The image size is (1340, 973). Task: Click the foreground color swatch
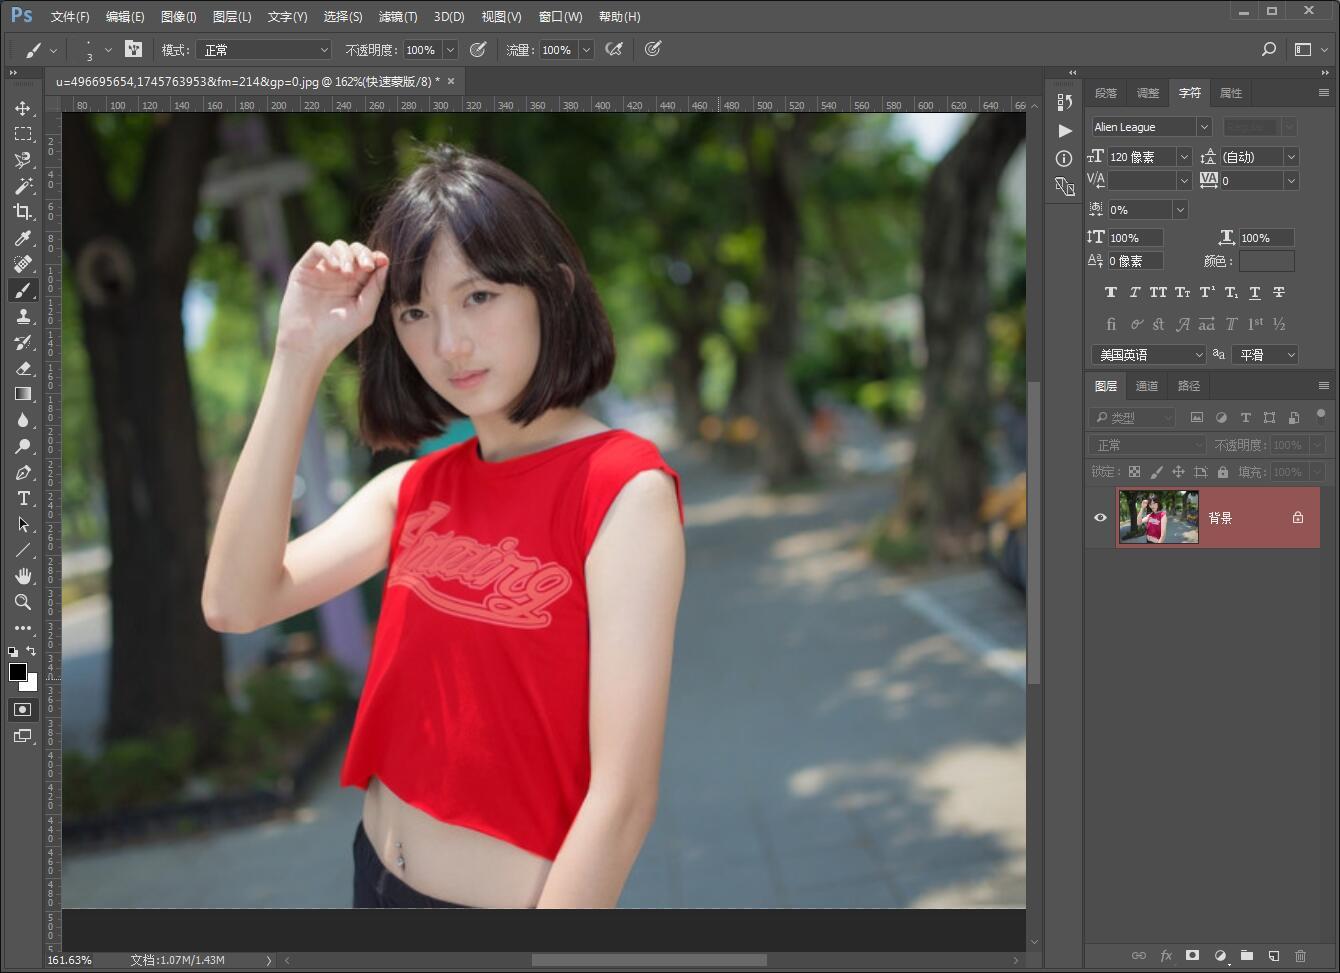point(18,672)
